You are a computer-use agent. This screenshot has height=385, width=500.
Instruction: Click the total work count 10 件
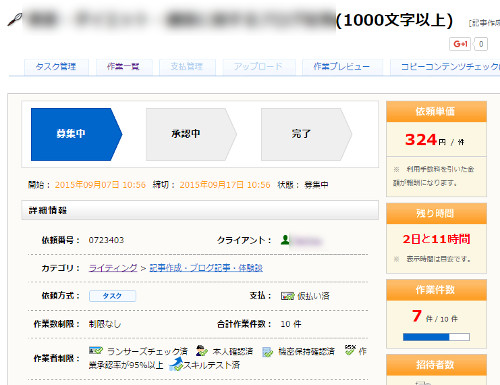291,324
